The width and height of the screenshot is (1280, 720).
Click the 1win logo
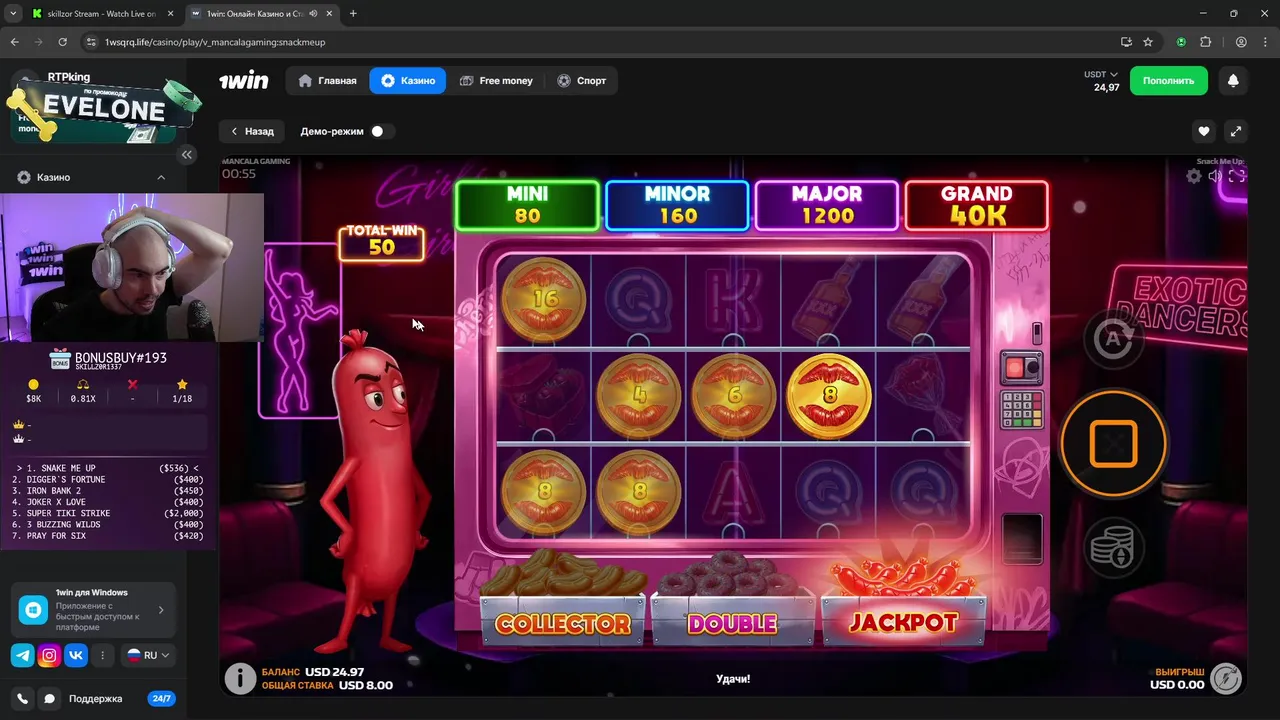tap(243, 80)
